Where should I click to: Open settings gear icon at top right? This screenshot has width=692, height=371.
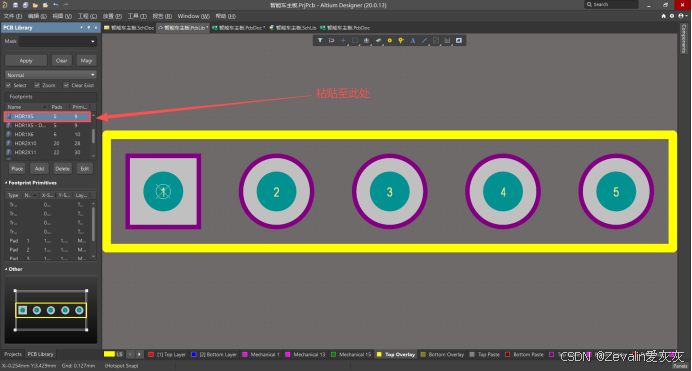point(672,16)
